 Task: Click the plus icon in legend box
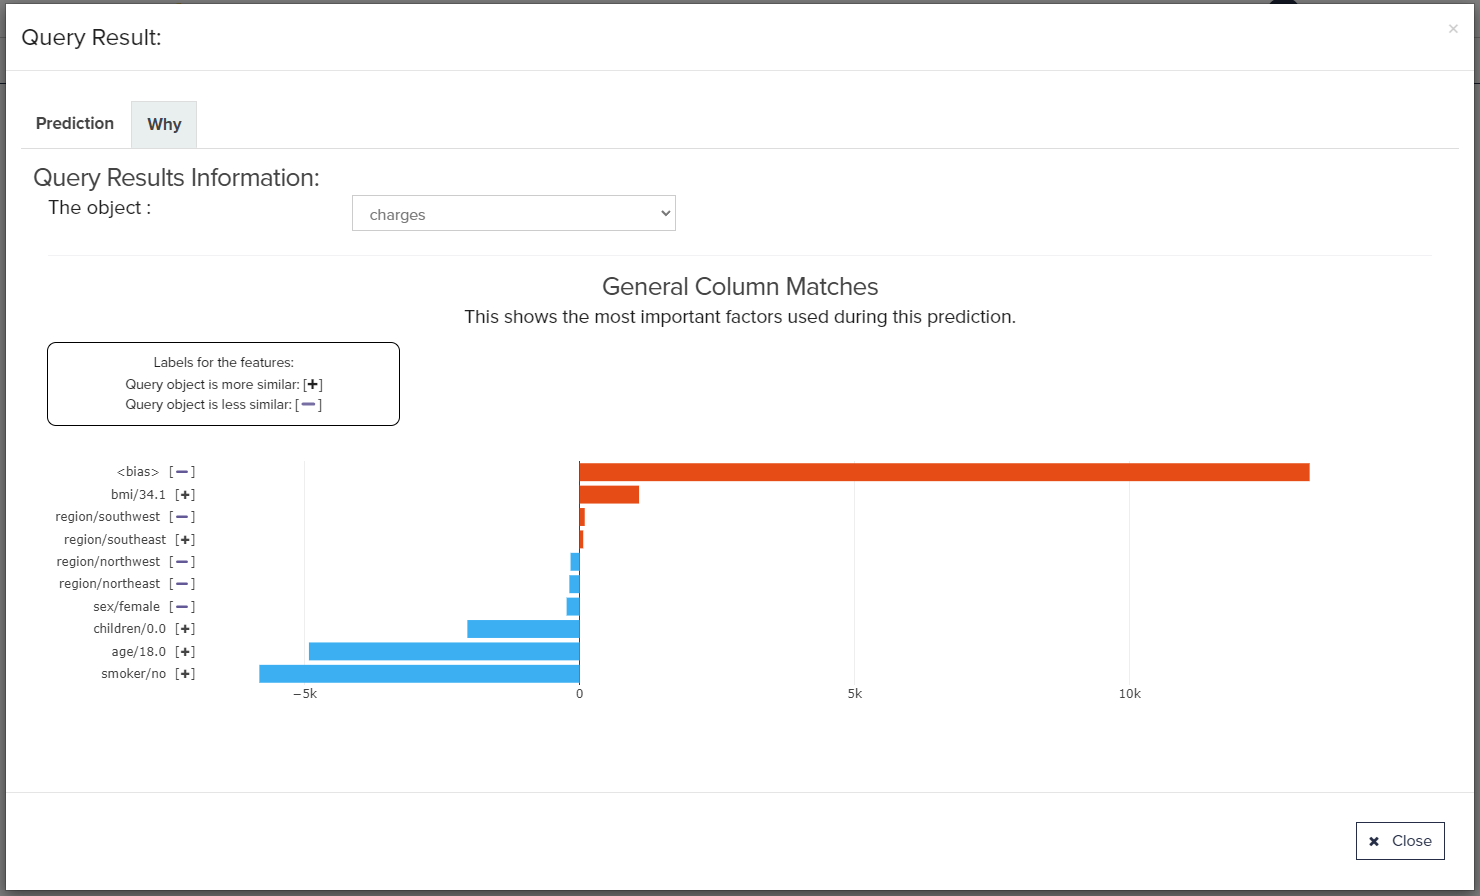(313, 385)
